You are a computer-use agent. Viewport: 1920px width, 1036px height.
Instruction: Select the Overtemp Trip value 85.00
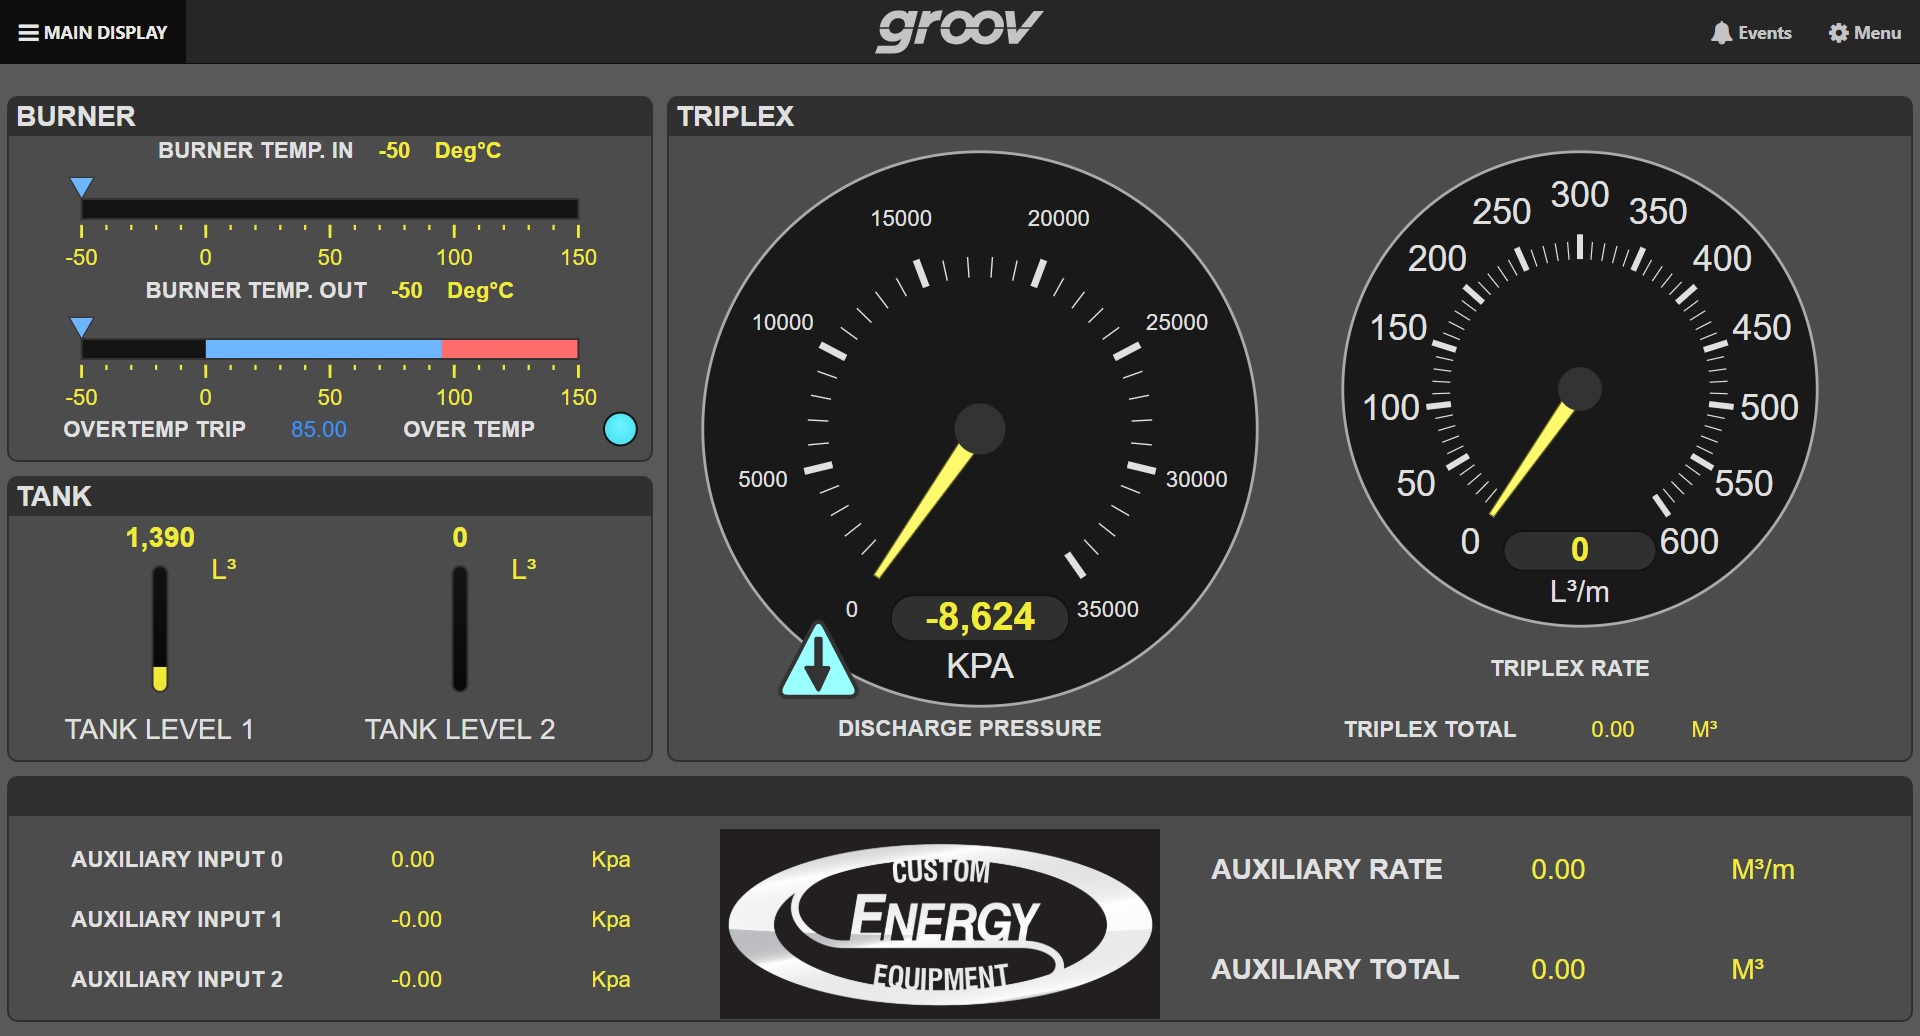click(x=318, y=429)
